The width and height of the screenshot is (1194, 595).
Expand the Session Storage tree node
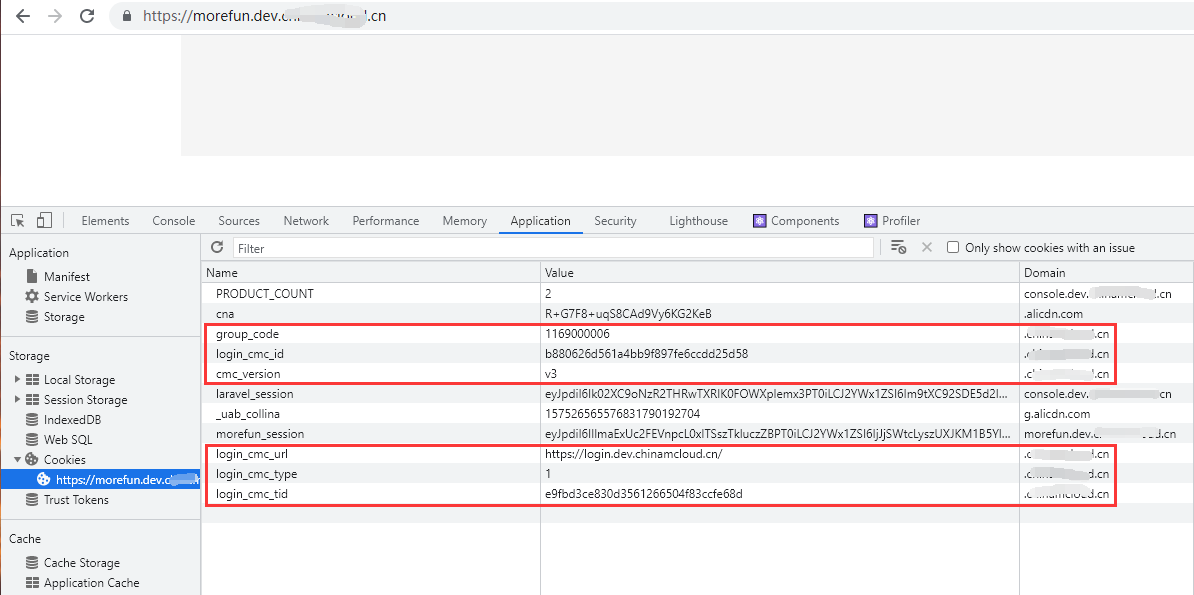click(x=17, y=400)
